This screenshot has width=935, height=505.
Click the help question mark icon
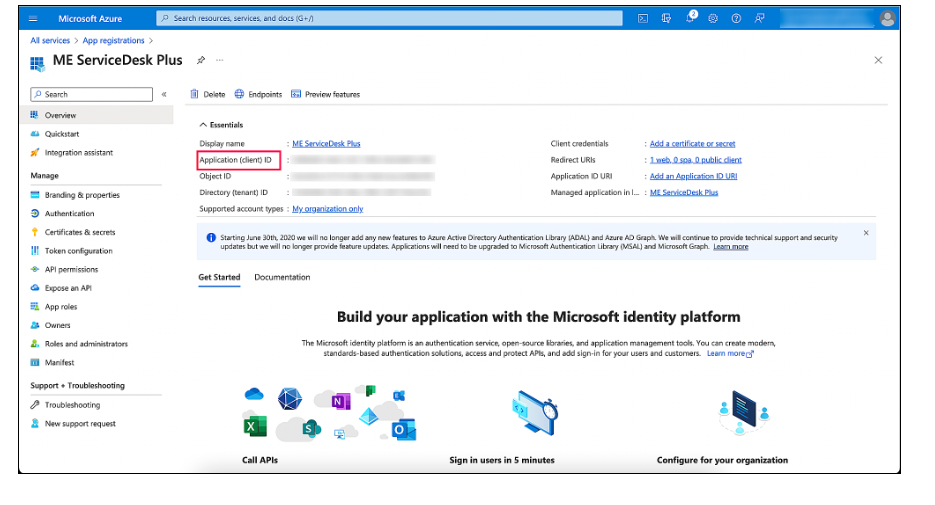coord(736,18)
